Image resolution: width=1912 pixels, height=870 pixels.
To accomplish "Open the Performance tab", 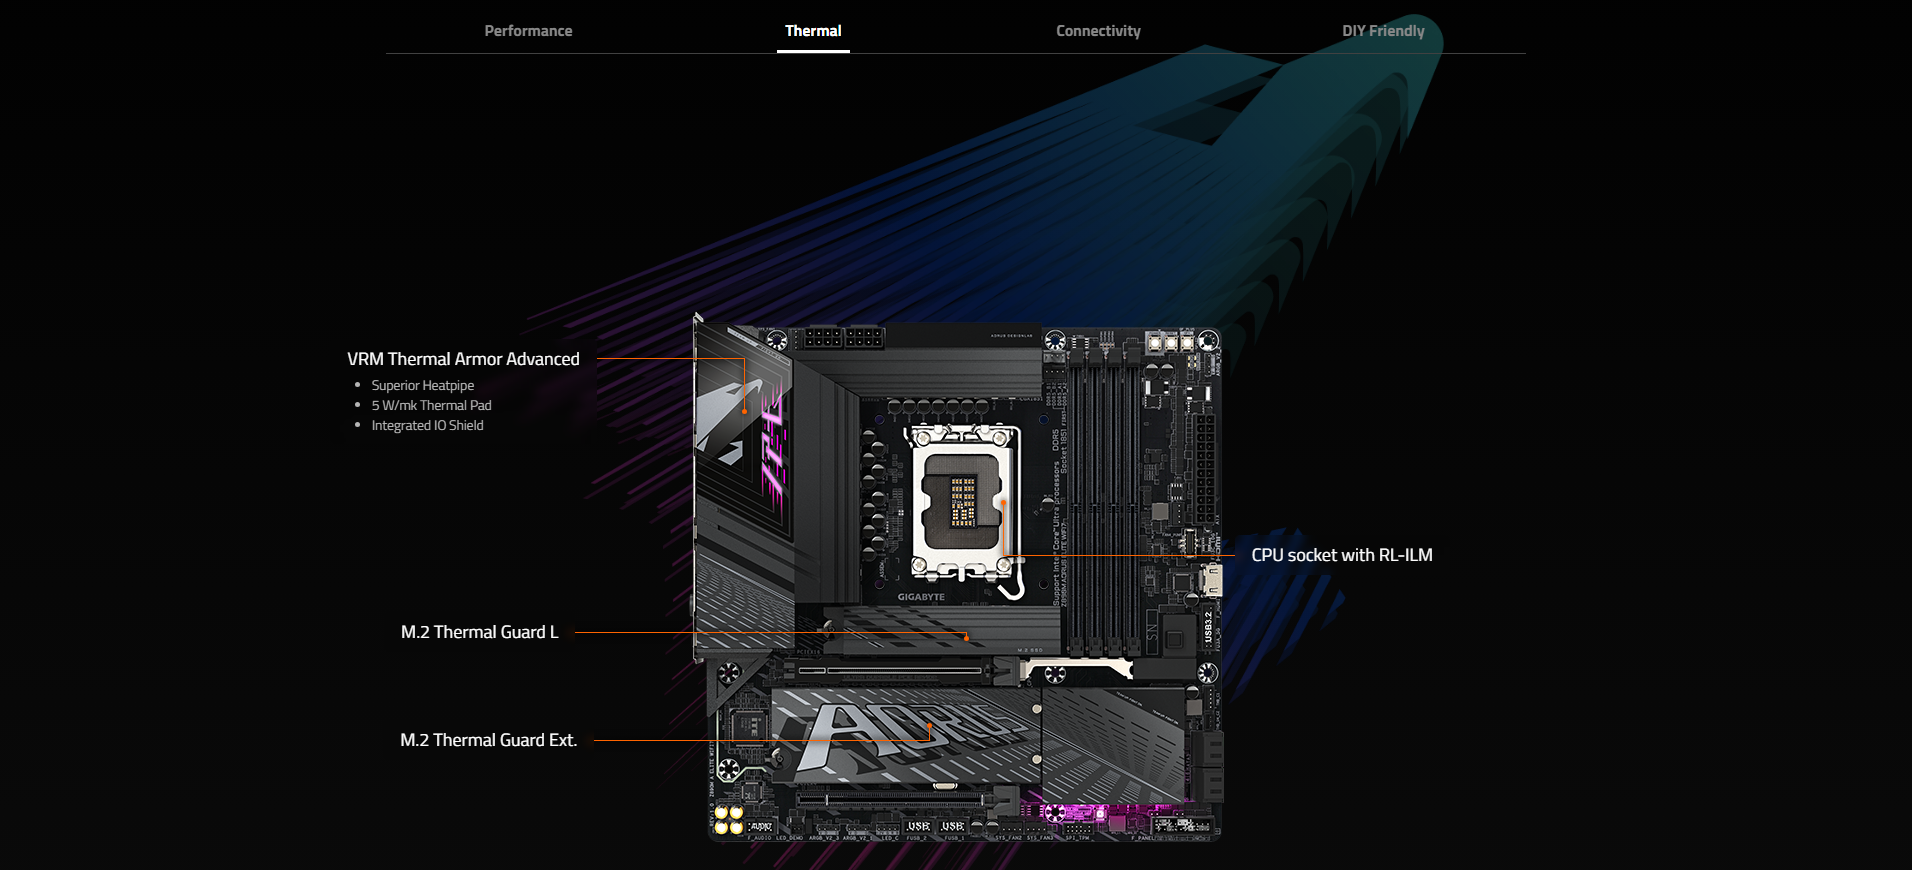I will point(528,31).
